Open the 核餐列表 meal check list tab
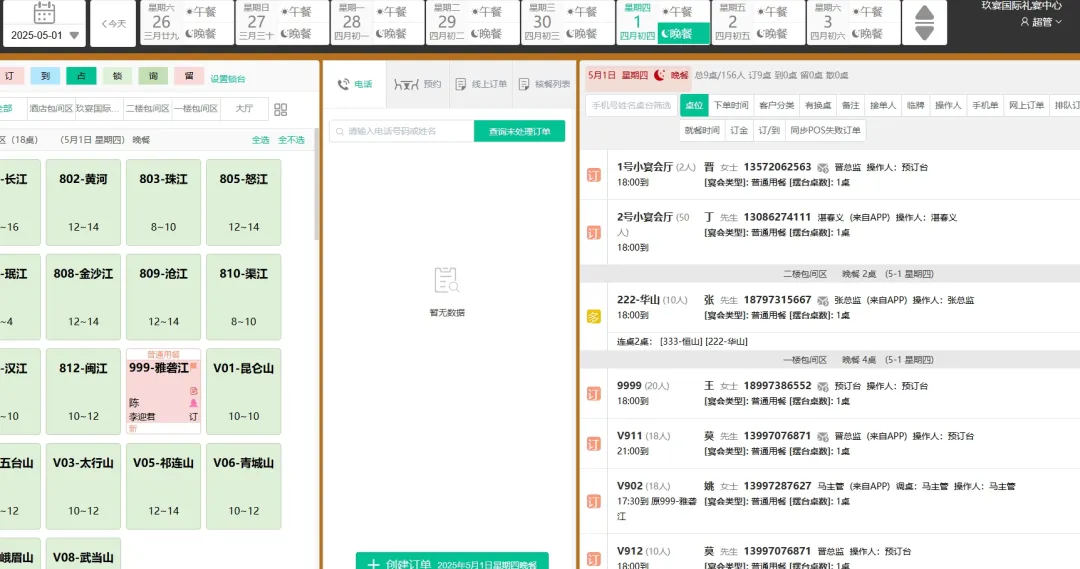Image resolution: width=1080 pixels, height=569 pixels. (x=545, y=85)
